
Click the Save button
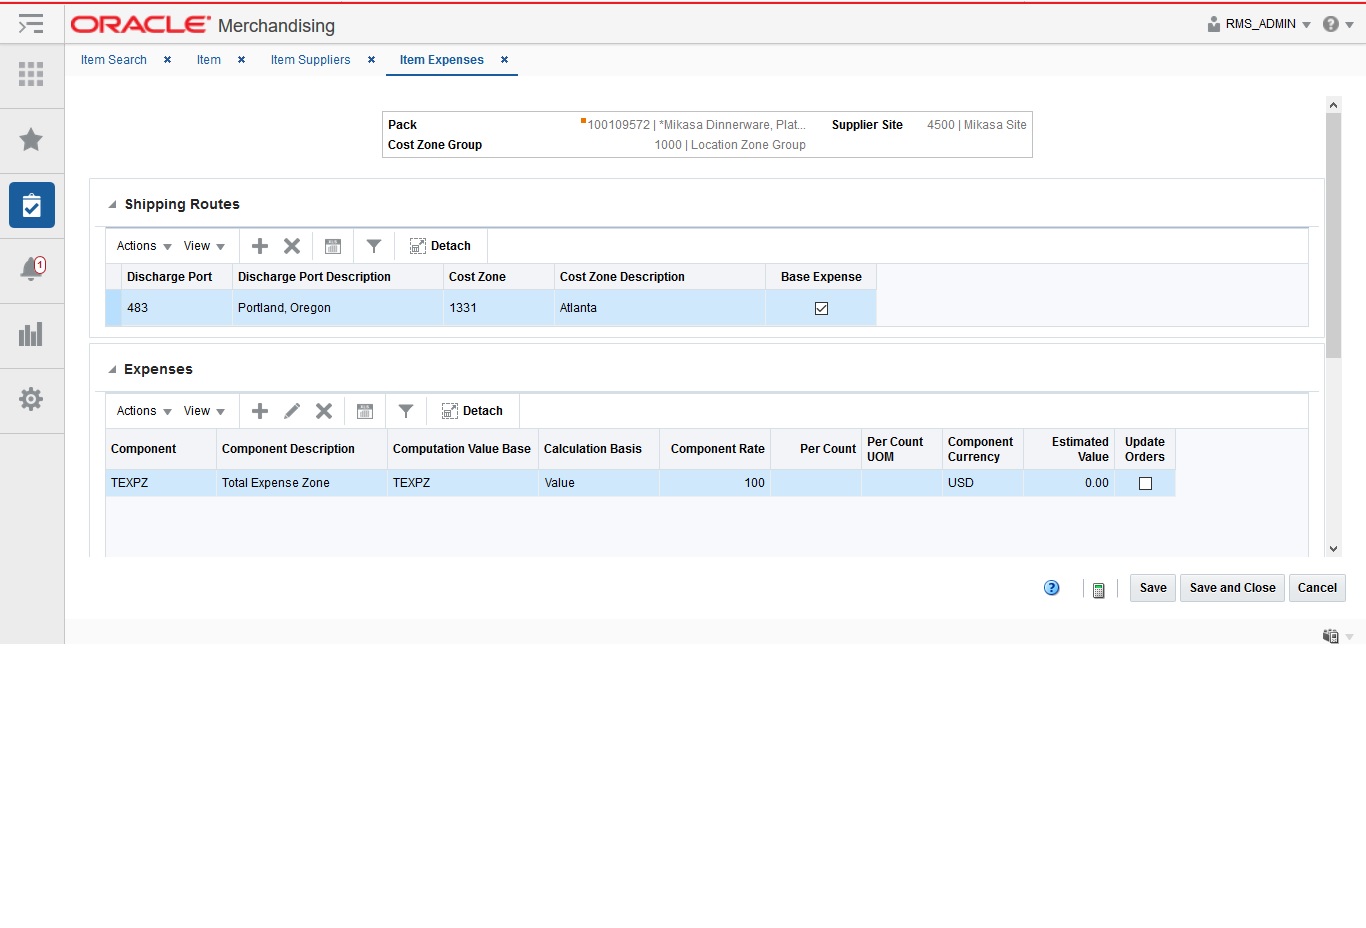[x=1153, y=588]
